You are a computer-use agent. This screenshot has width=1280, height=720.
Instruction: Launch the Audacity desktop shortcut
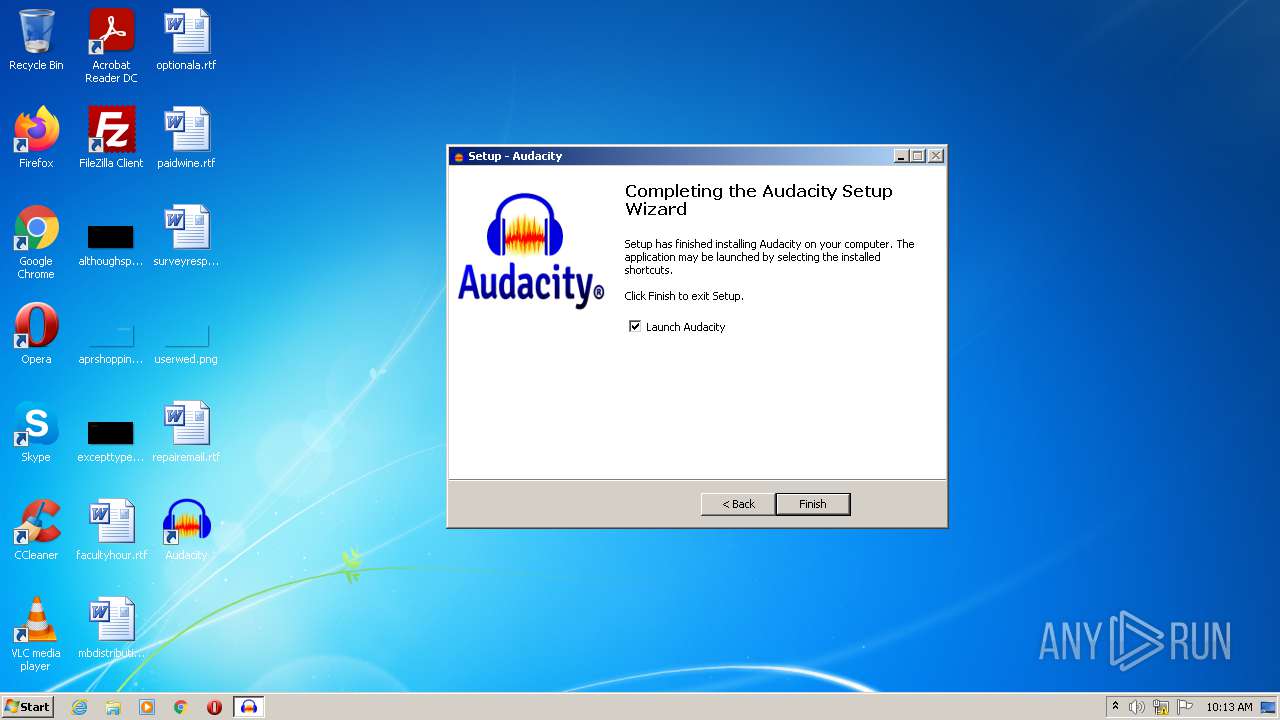186,531
